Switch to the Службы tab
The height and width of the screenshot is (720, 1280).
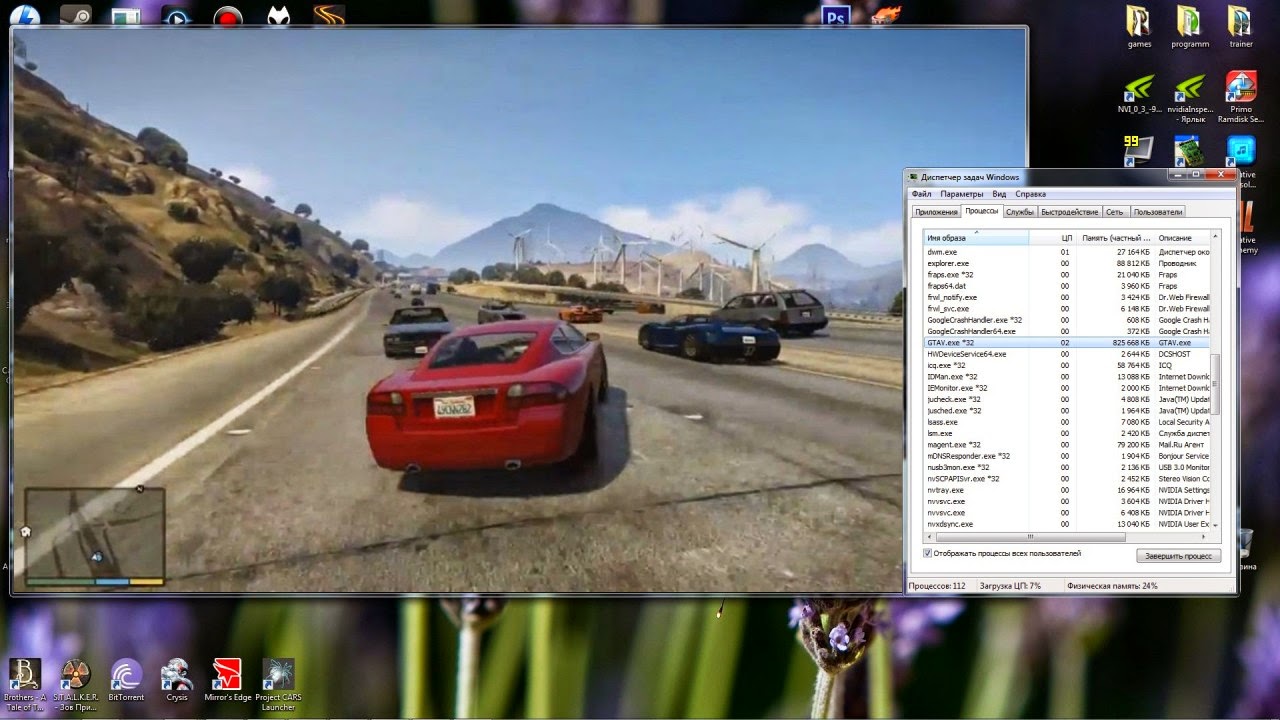[1020, 212]
